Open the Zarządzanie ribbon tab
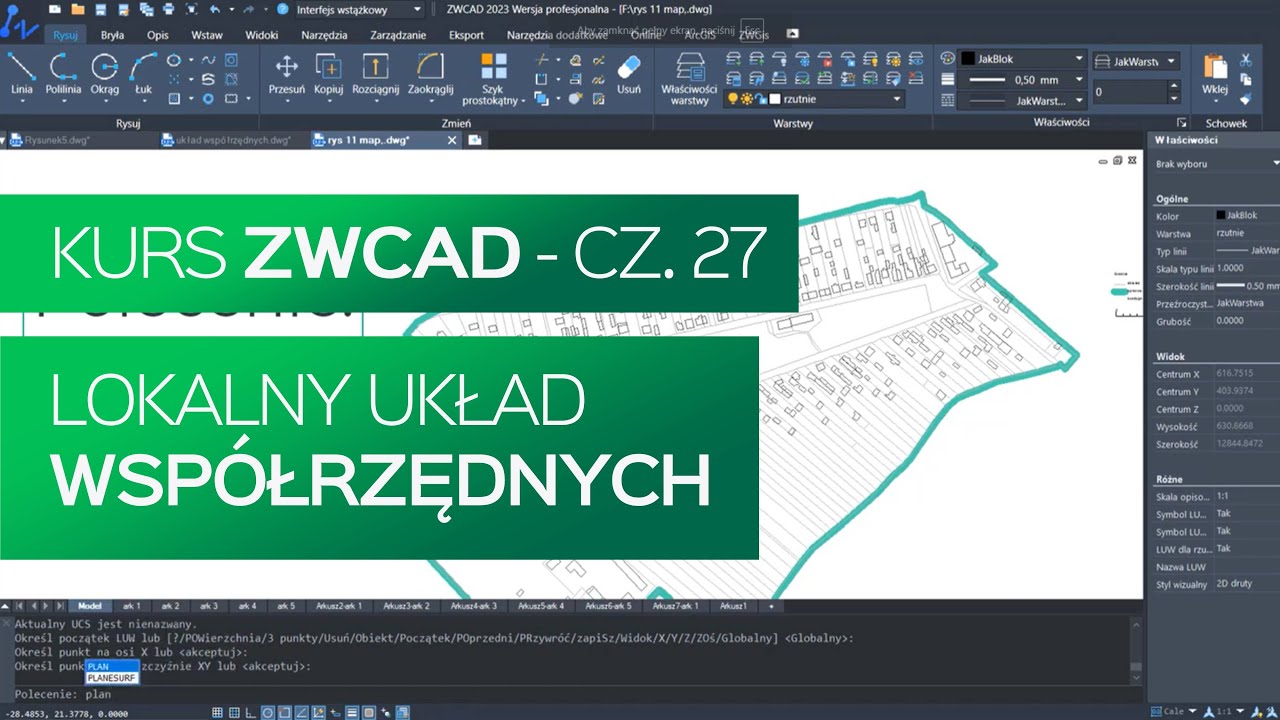This screenshot has height=720, width=1280. [x=398, y=34]
